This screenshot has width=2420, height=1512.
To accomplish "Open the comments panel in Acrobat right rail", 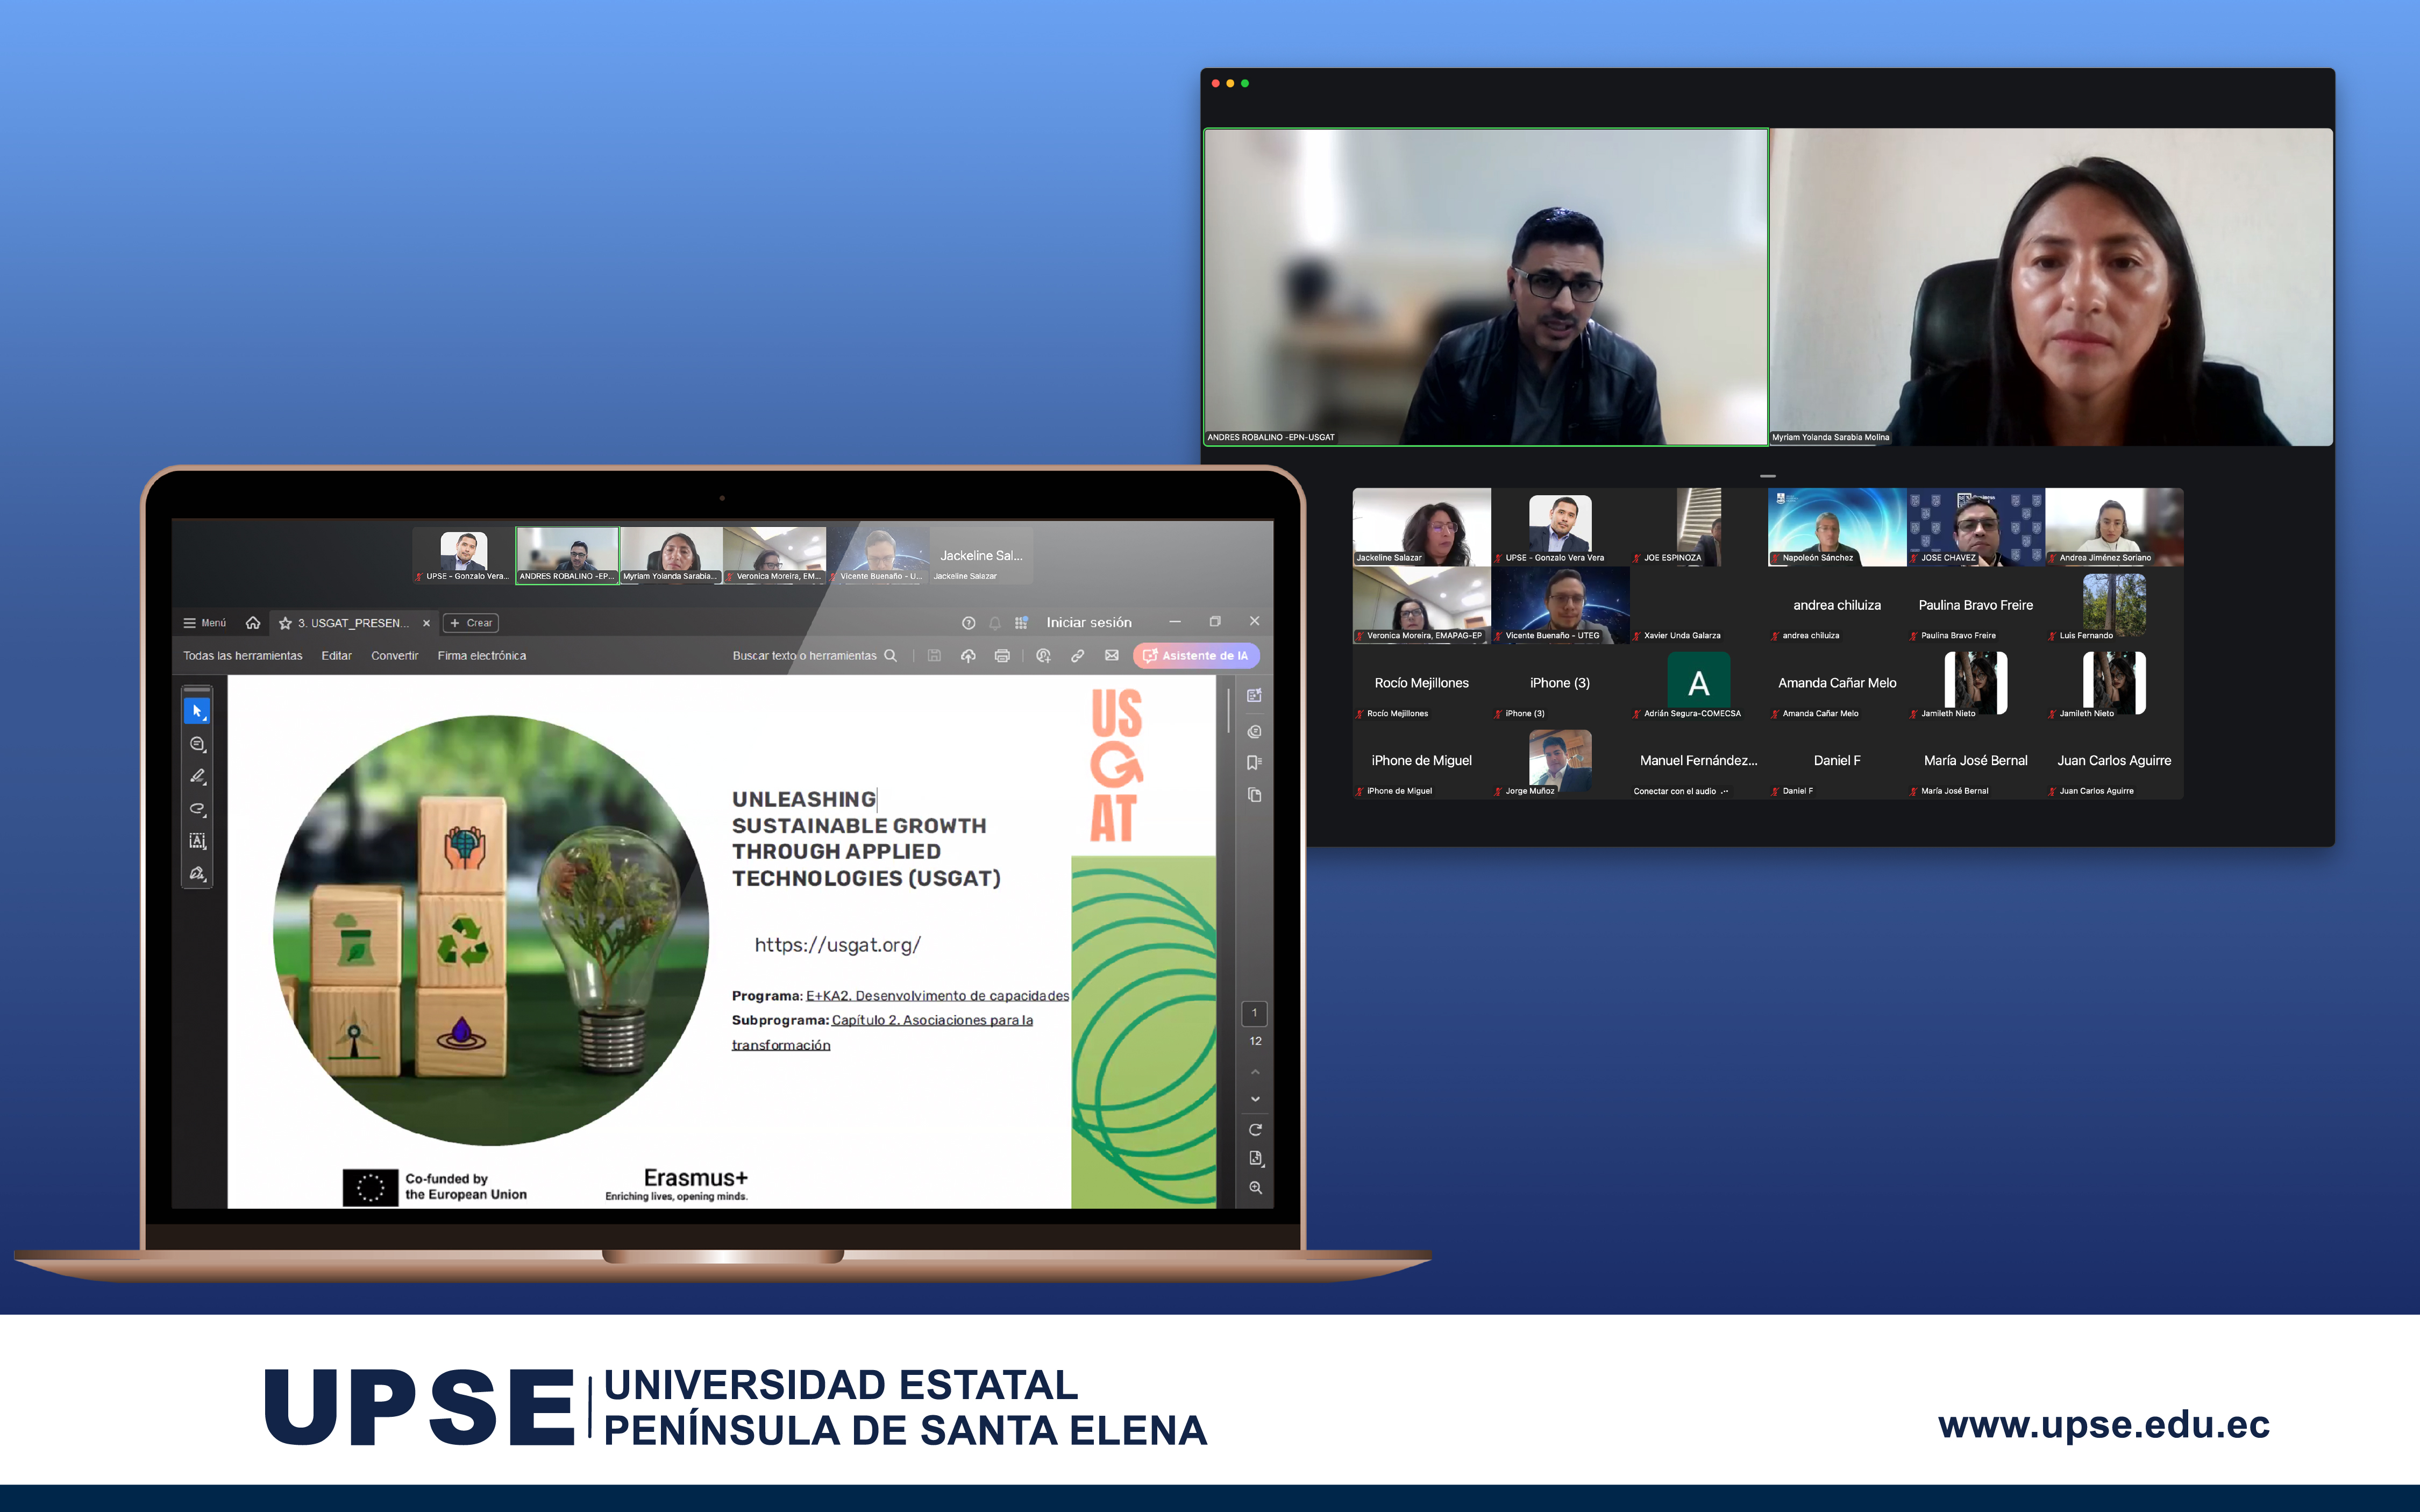I will click(1254, 731).
